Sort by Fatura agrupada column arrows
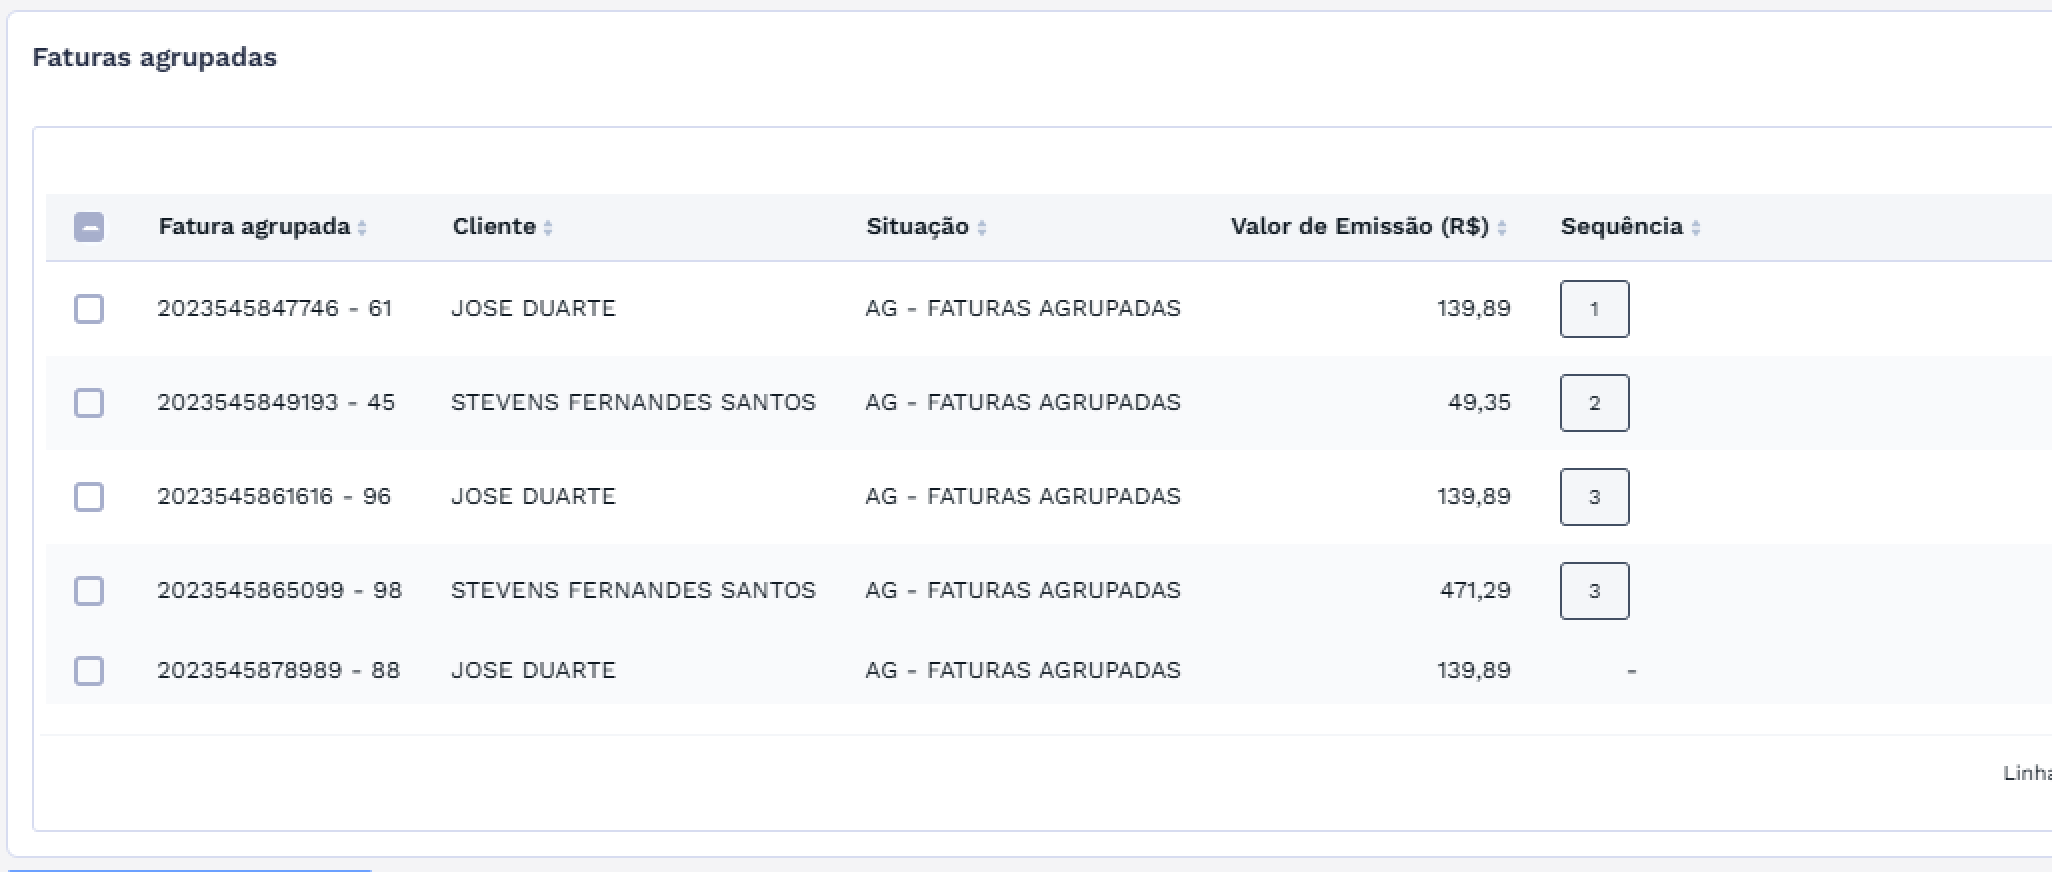 tap(362, 228)
